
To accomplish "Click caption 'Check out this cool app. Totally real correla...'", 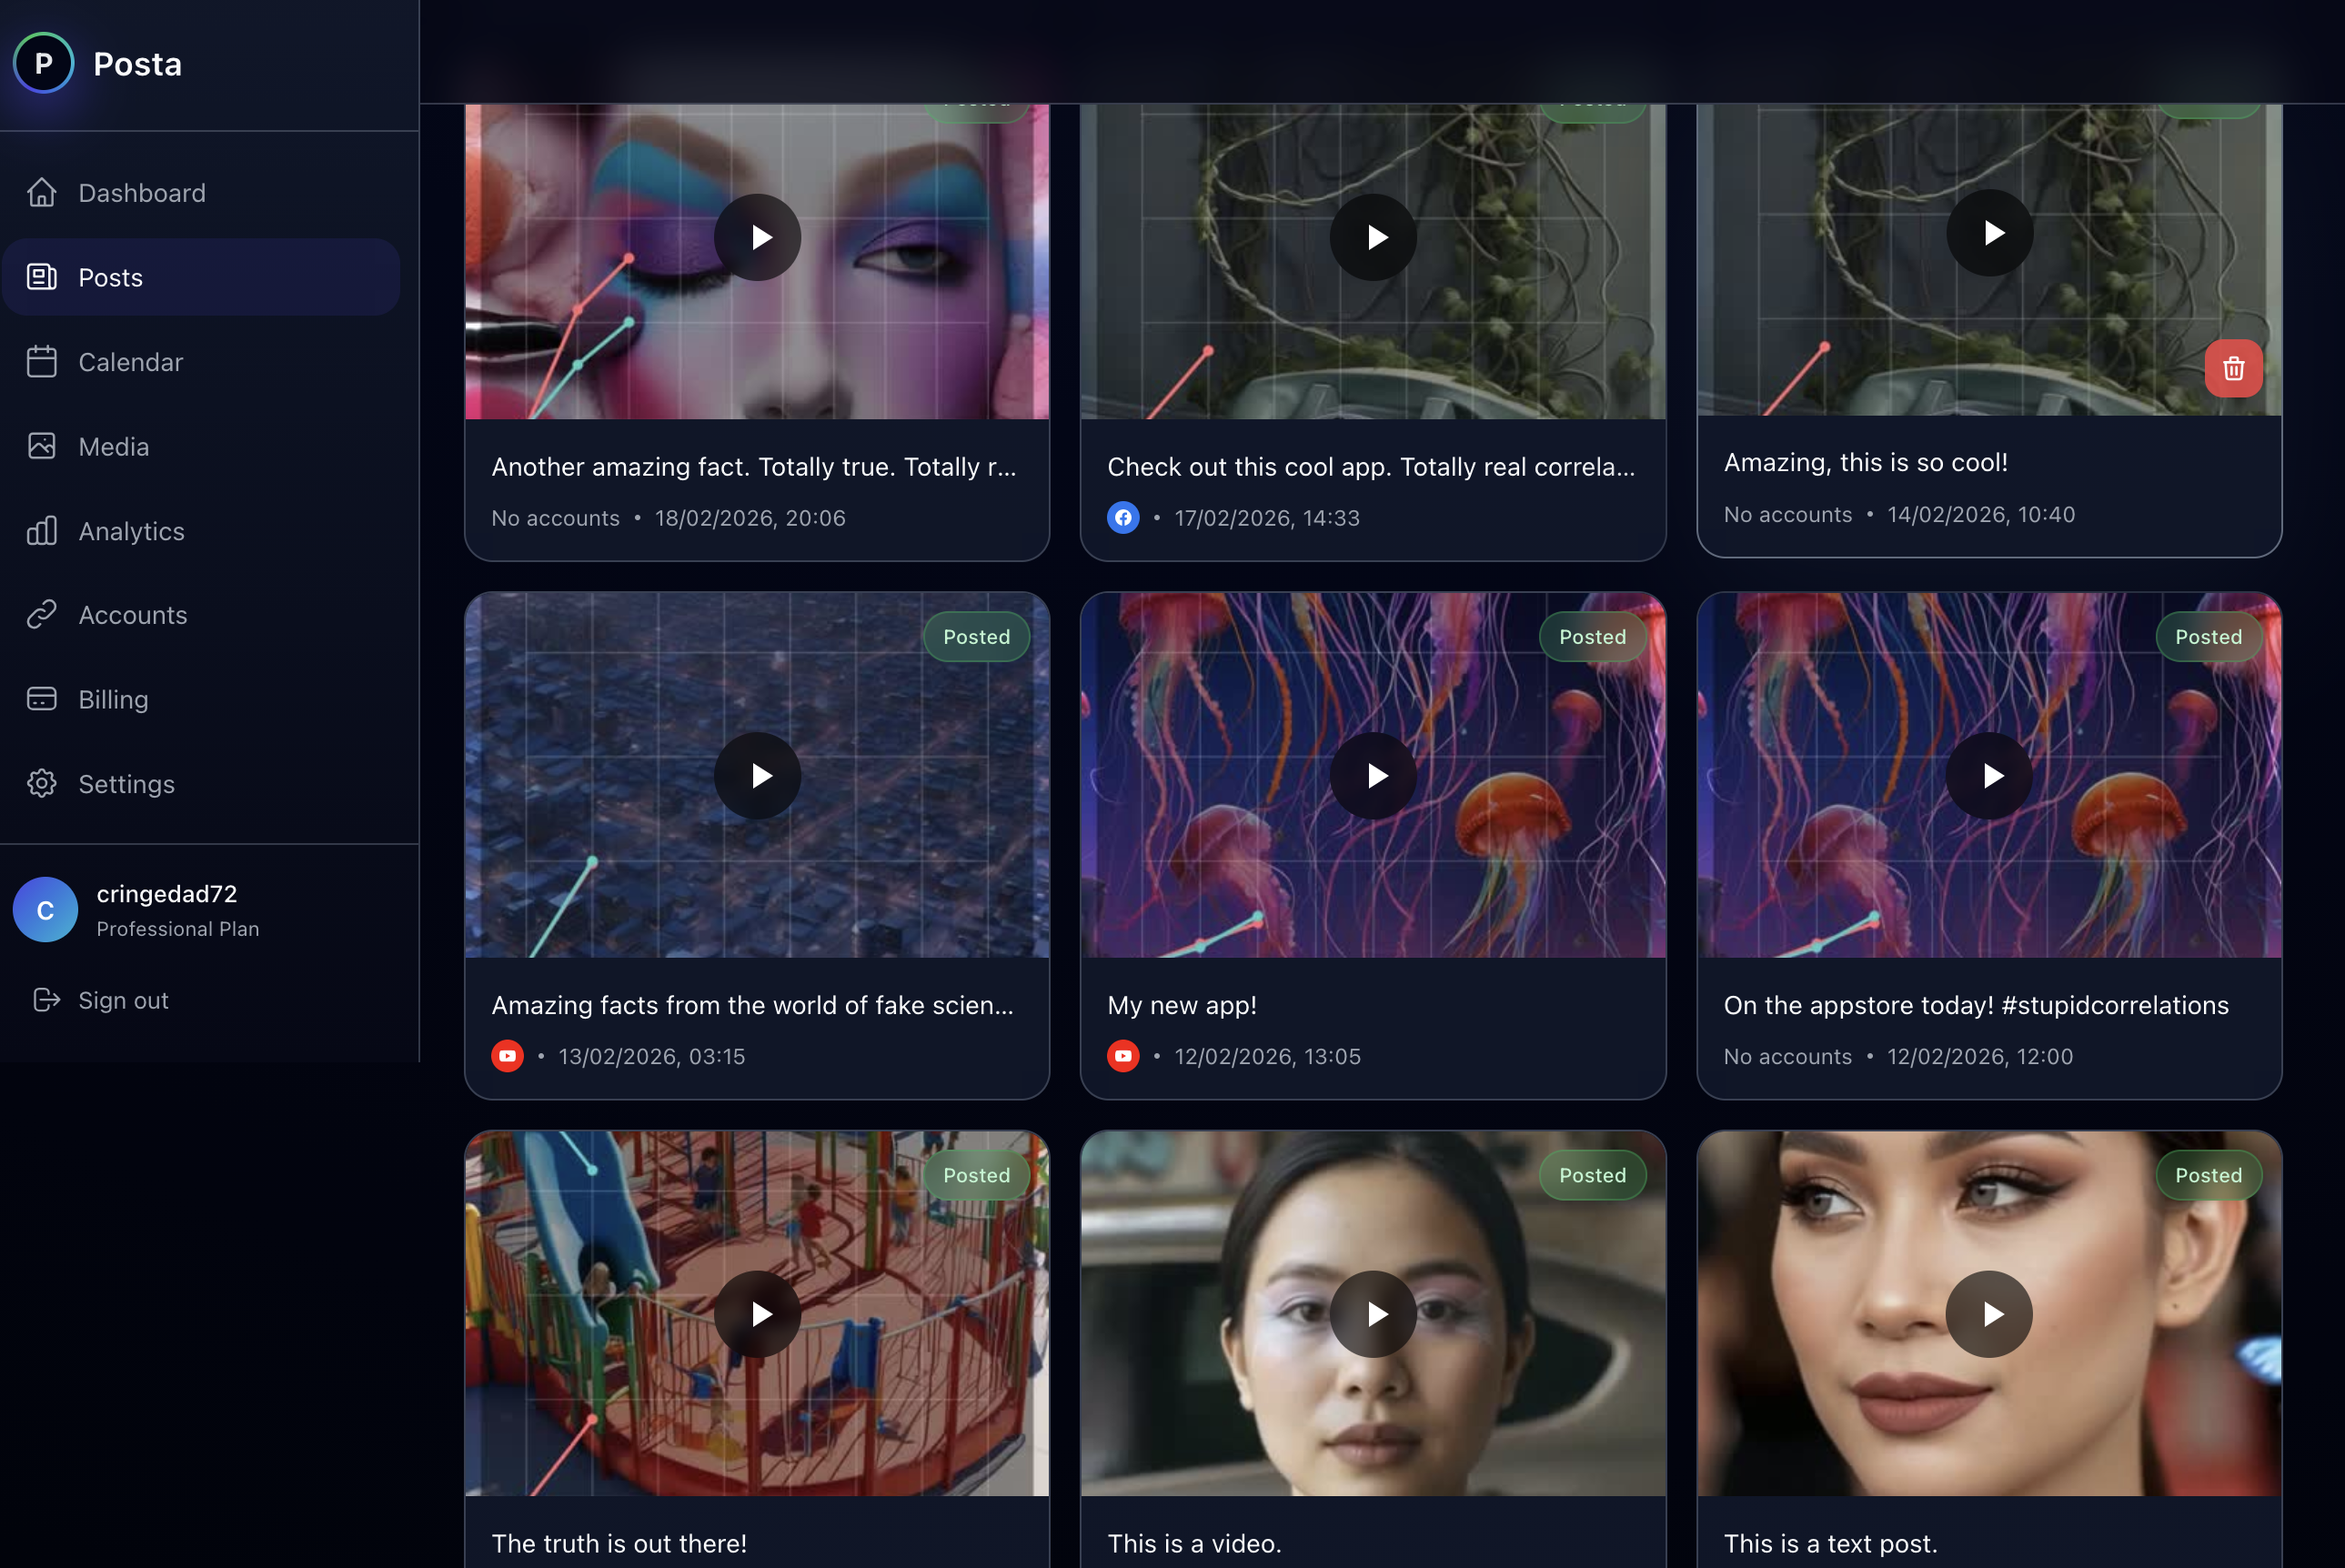I will tap(1371, 467).
